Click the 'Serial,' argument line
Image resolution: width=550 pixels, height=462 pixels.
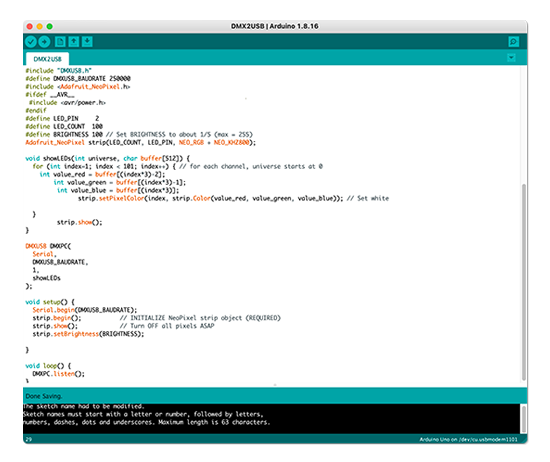pos(45,254)
